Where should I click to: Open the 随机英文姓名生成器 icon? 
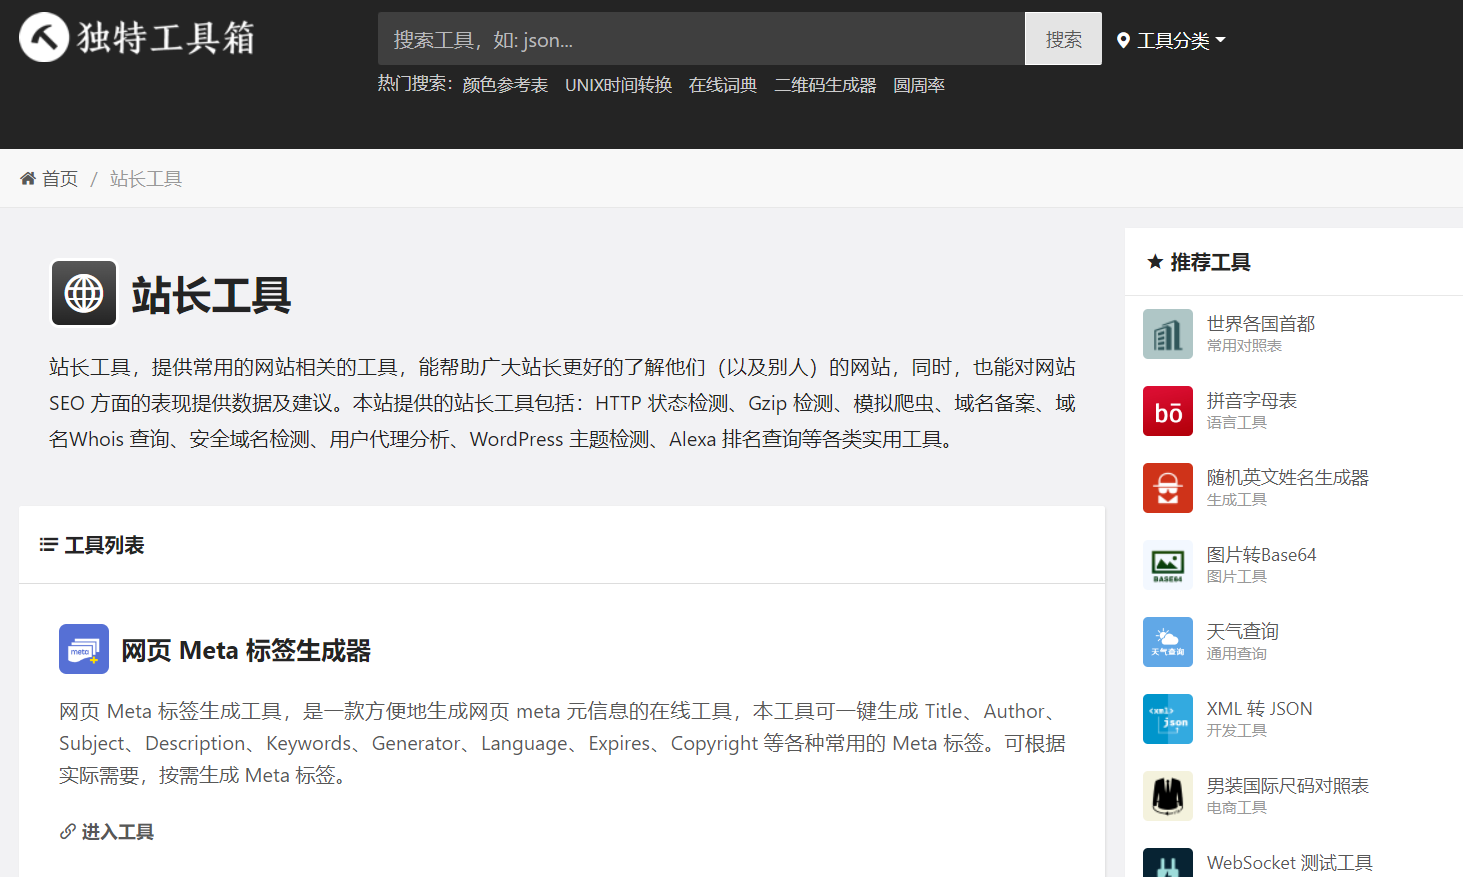(1167, 488)
